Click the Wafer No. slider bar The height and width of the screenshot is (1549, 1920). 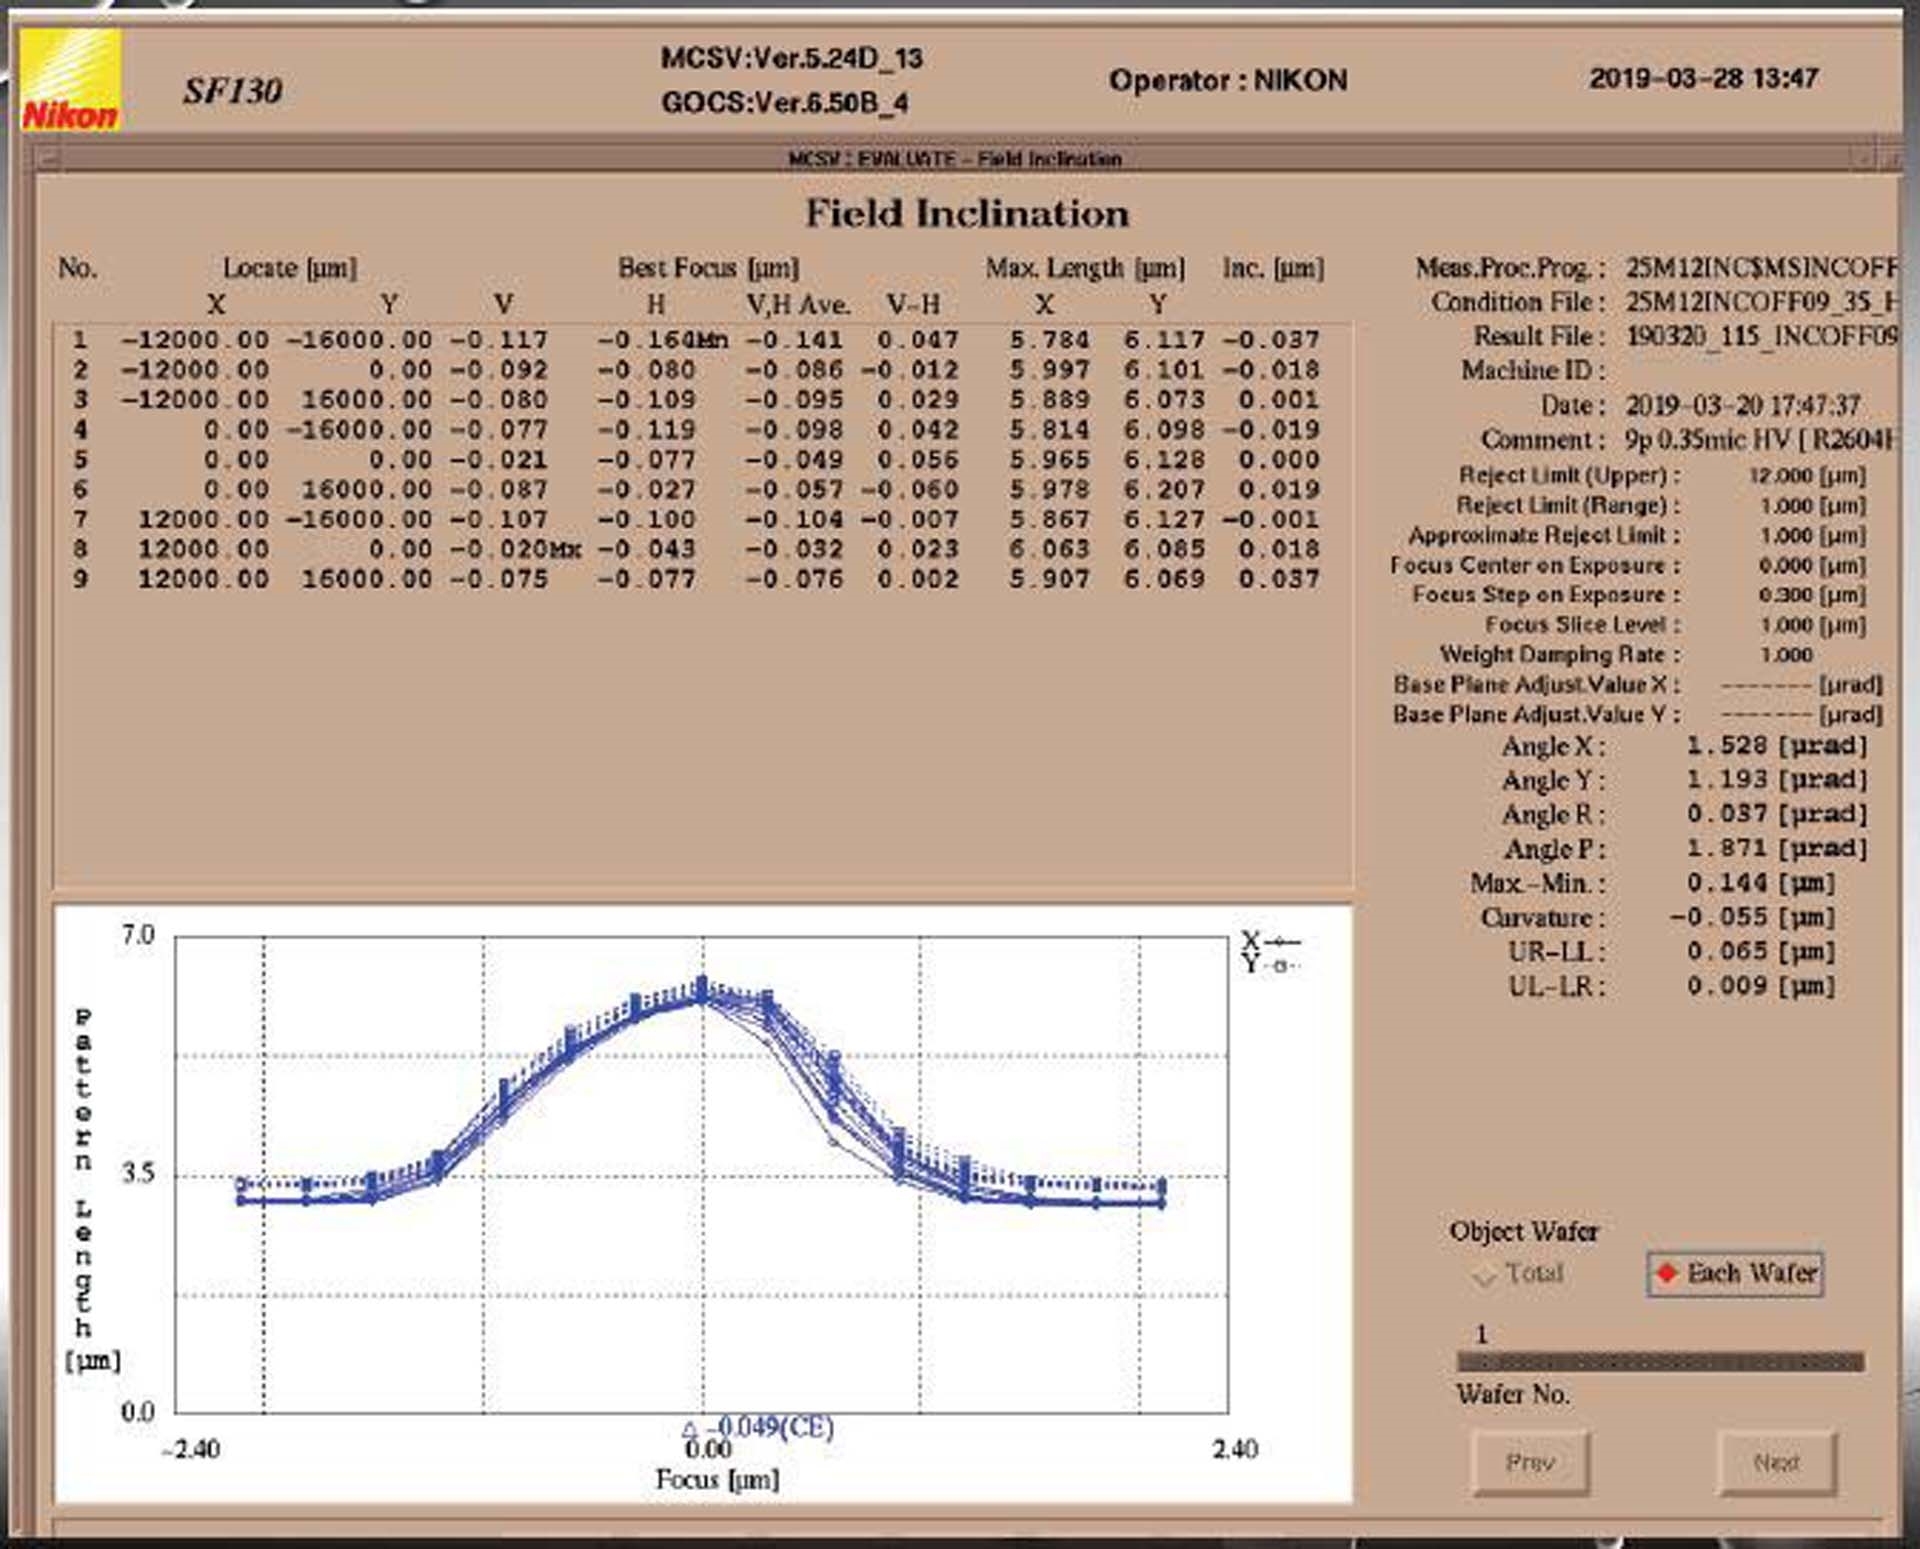pos(1660,1361)
